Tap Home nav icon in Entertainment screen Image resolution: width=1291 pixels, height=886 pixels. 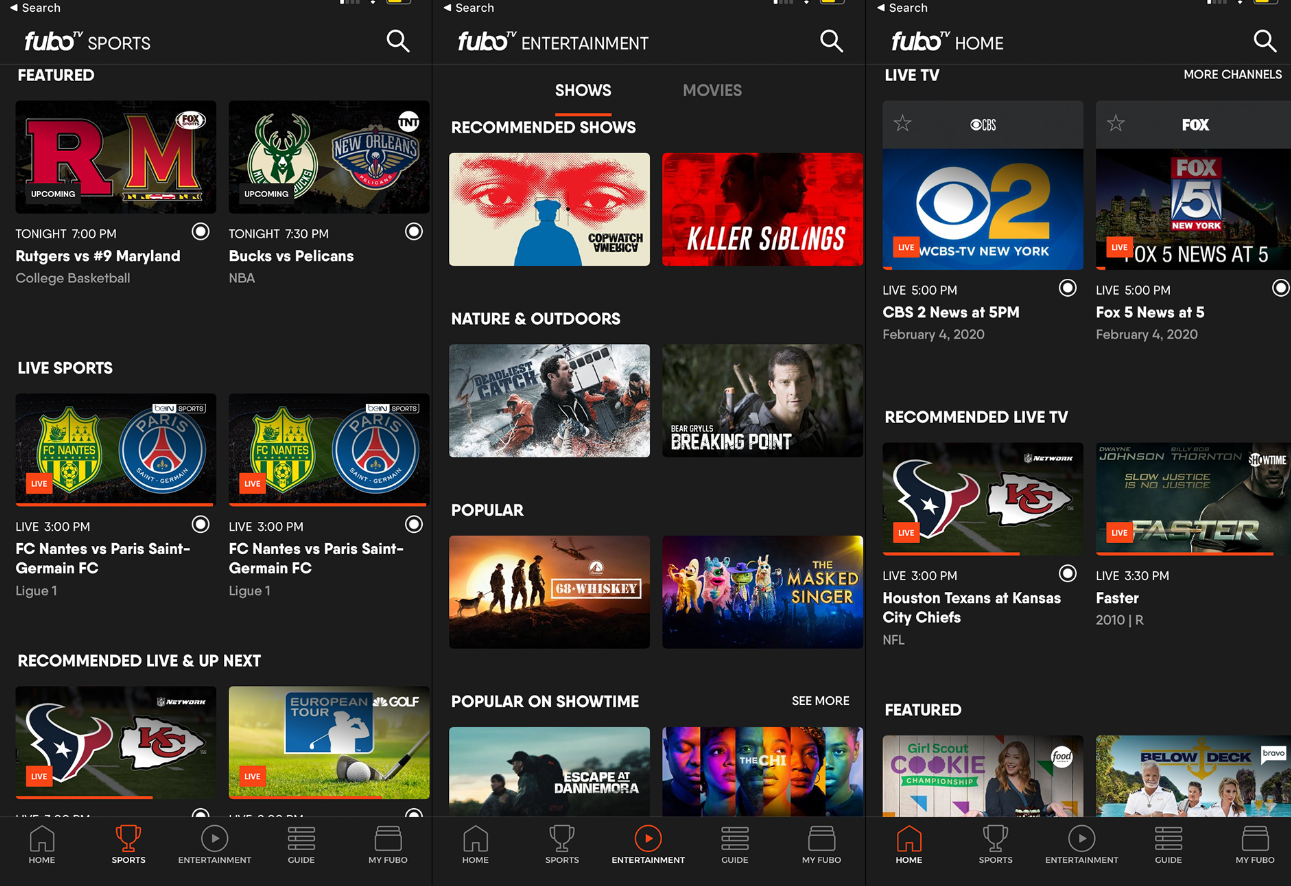point(475,845)
